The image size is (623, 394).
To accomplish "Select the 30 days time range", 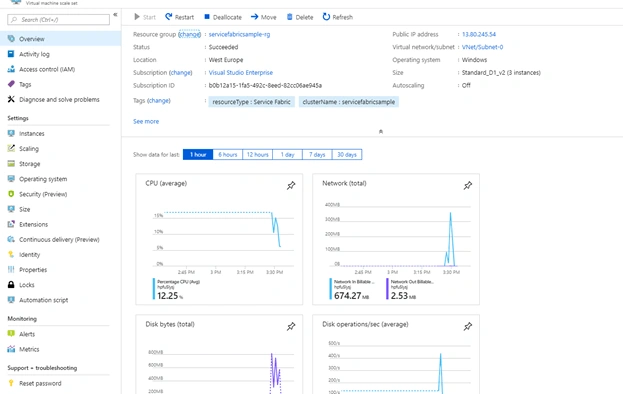I will pyautogui.click(x=347, y=155).
